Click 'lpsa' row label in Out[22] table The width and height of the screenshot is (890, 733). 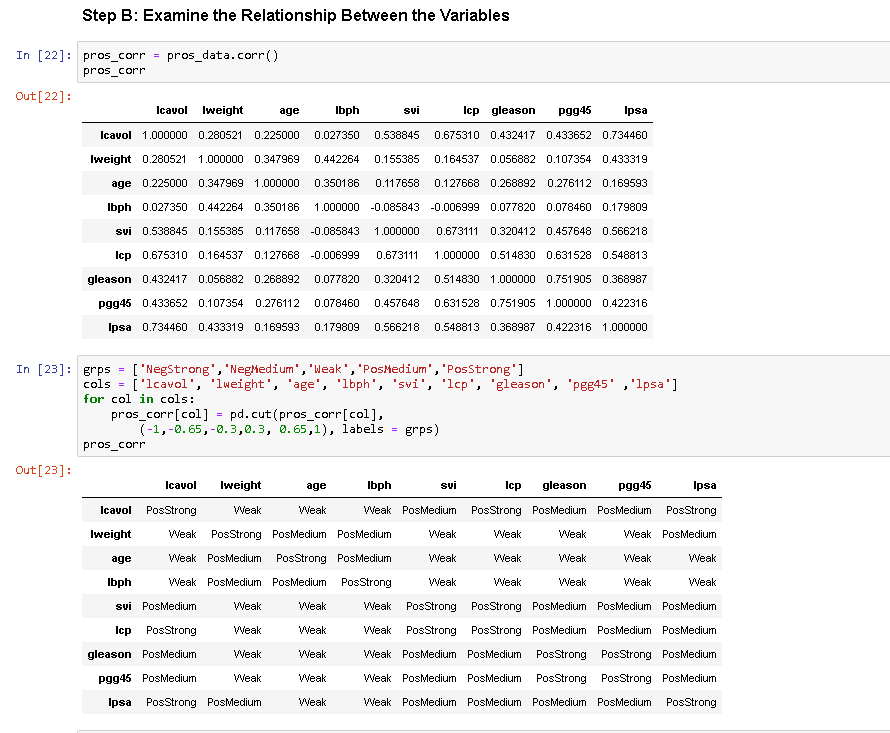click(x=120, y=327)
